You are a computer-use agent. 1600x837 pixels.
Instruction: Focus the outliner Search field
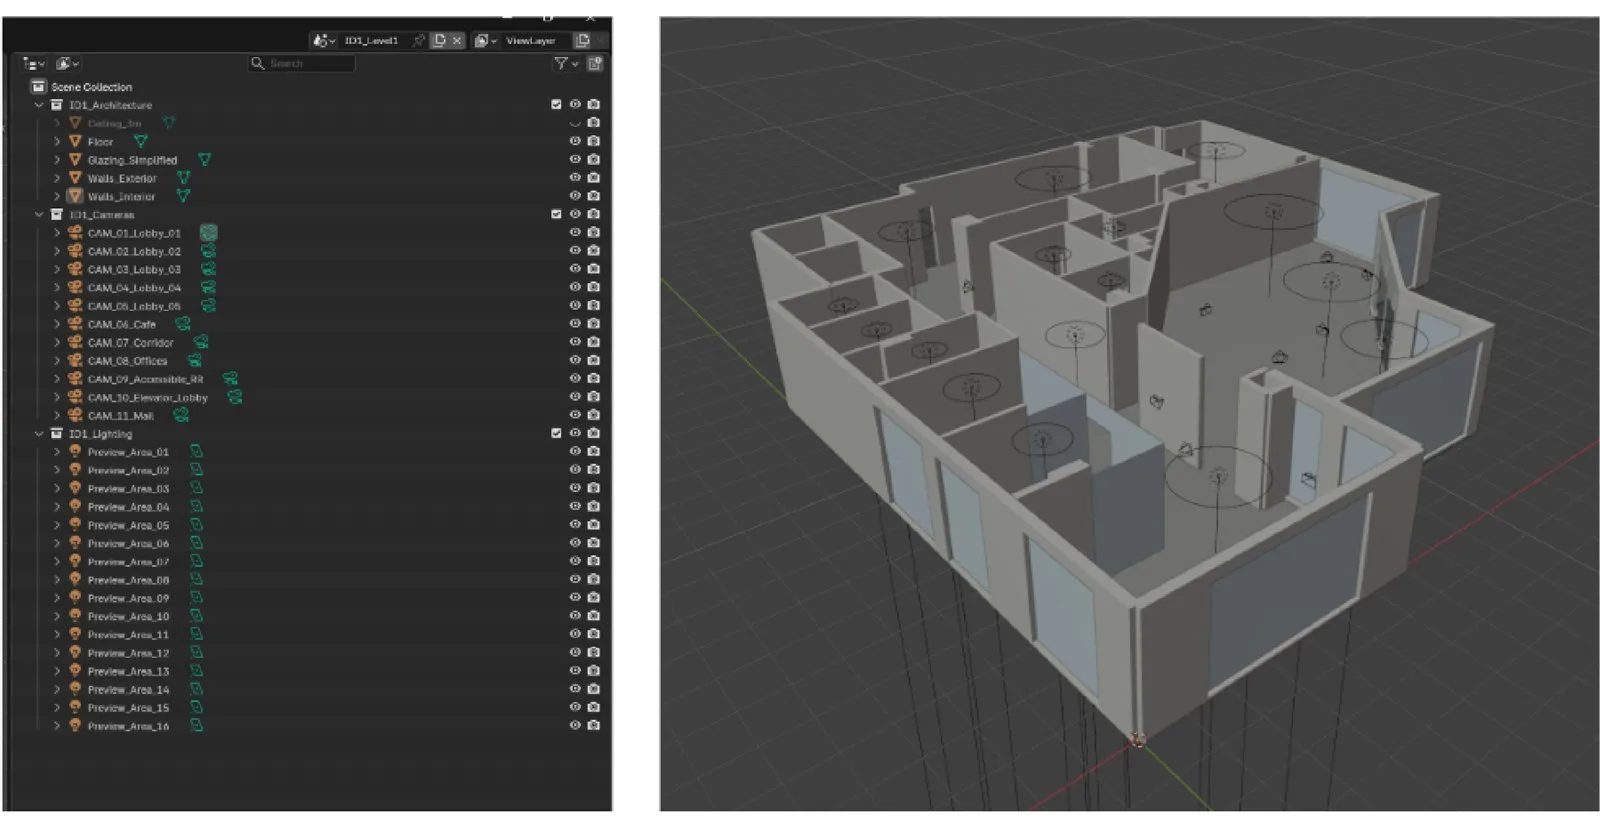coord(302,63)
